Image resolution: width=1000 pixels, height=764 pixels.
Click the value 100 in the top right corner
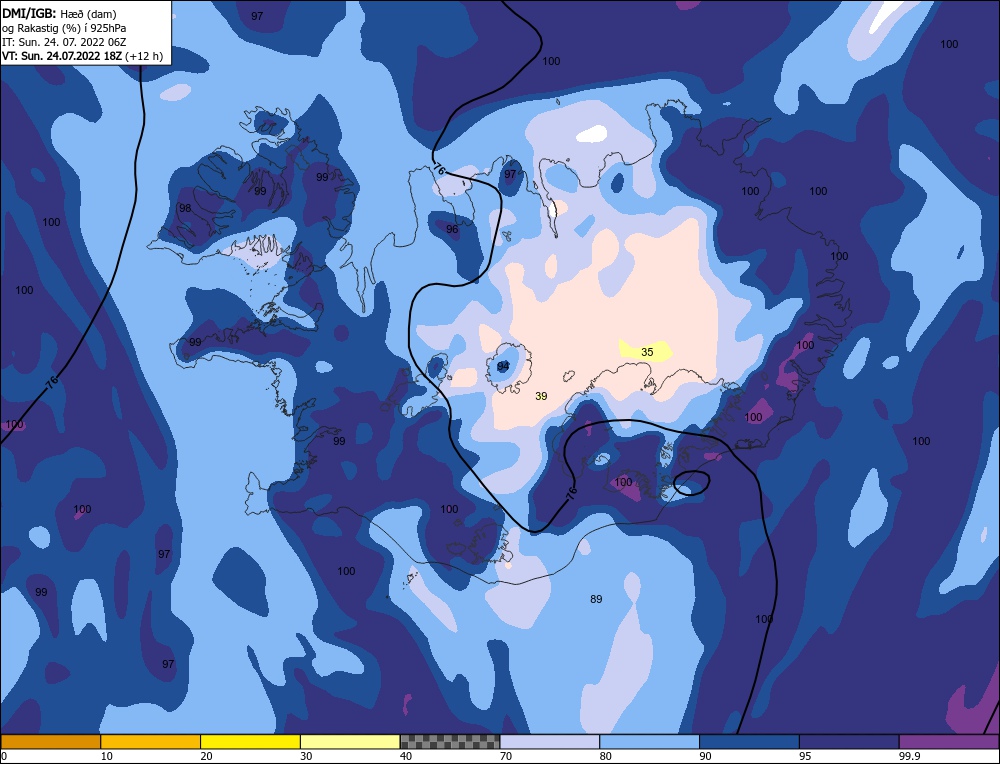[x=949, y=44]
